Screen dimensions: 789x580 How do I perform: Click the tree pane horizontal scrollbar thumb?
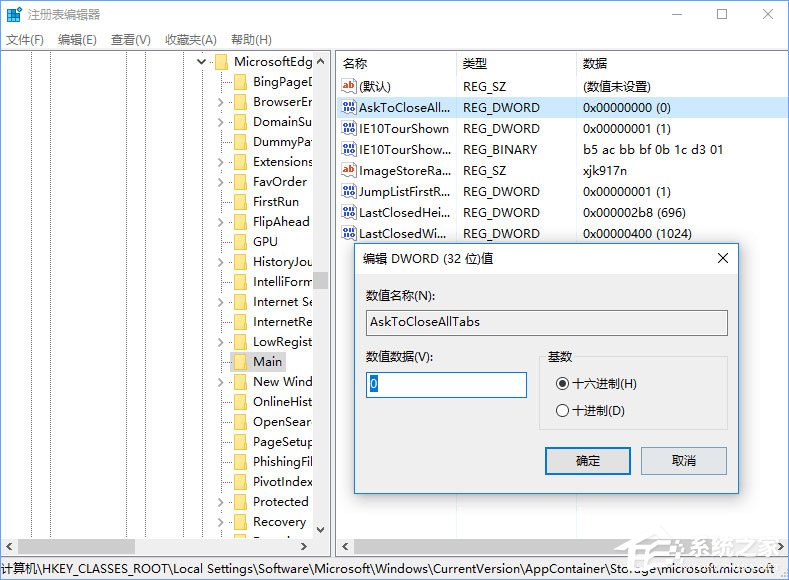[76, 546]
